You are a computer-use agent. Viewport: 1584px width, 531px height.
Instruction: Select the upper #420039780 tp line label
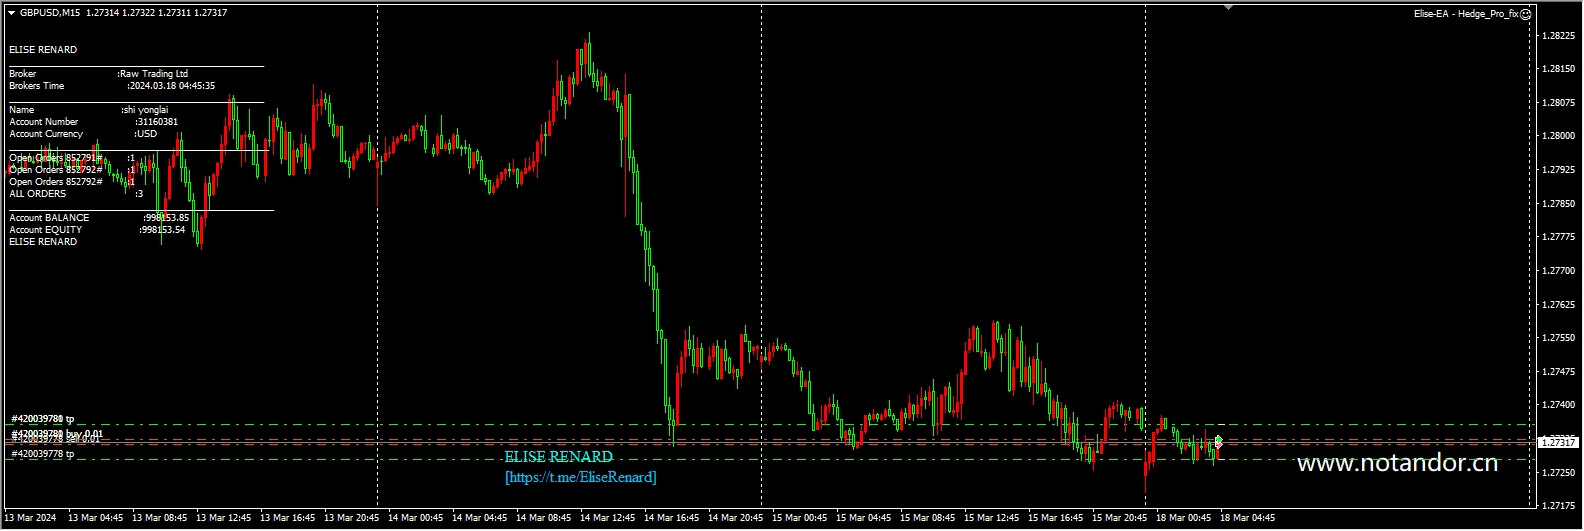click(x=43, y=419)
